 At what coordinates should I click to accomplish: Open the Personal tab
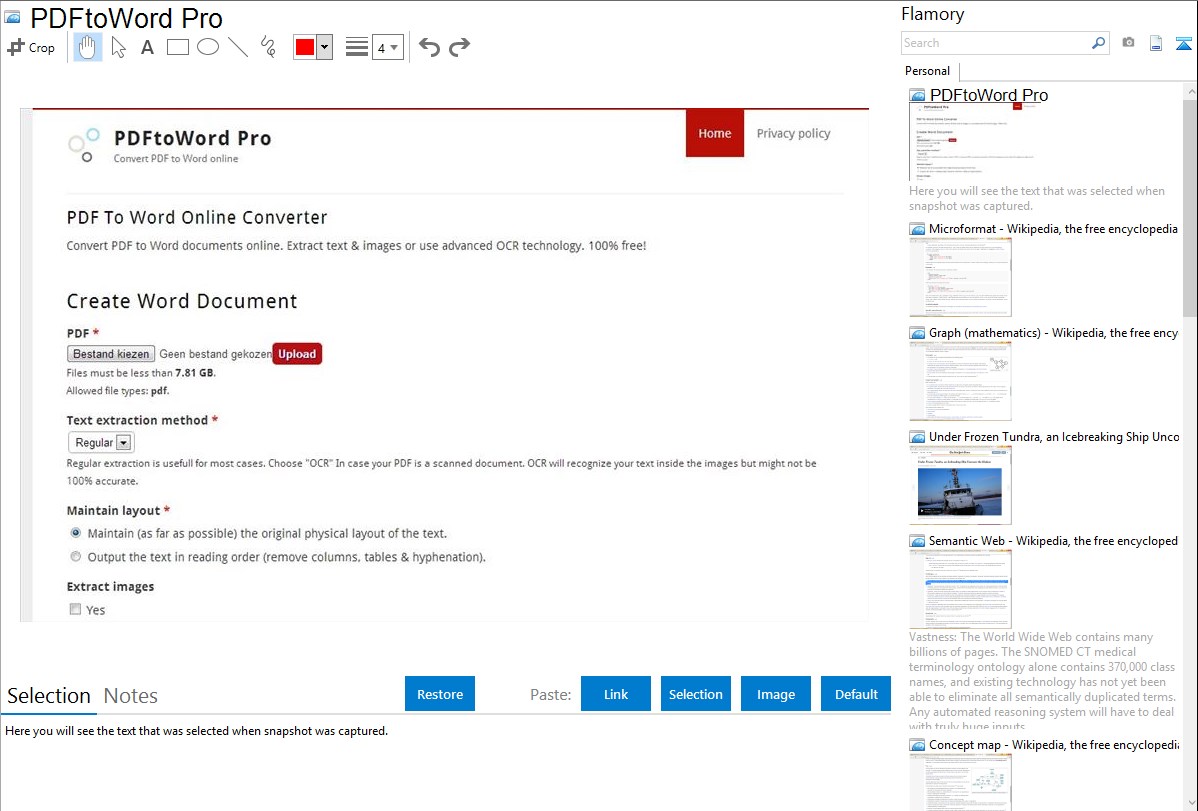click(x=928, y=70)
